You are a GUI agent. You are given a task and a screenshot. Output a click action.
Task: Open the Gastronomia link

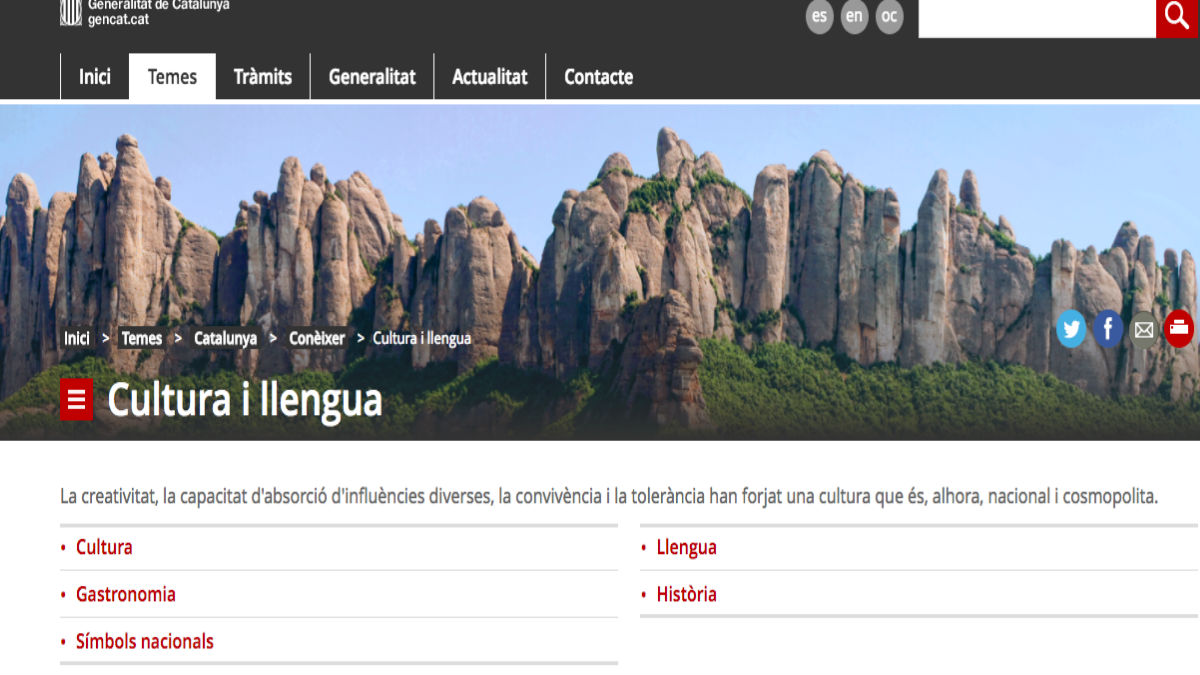(126, 594)
